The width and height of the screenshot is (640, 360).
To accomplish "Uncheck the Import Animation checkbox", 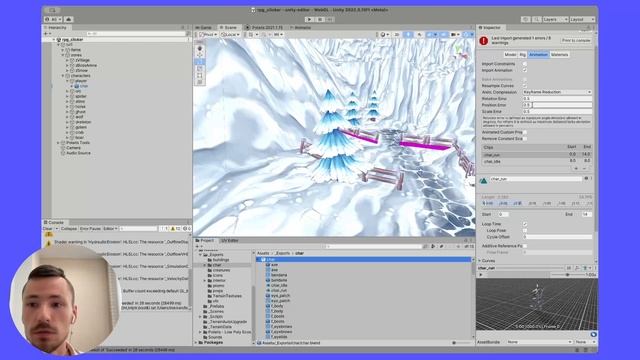I will (525, 70).
